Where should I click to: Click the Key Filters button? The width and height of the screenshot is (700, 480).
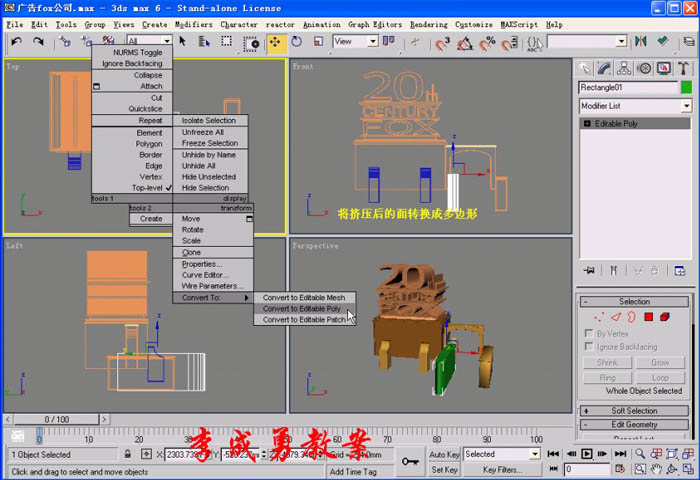point(502,470)
